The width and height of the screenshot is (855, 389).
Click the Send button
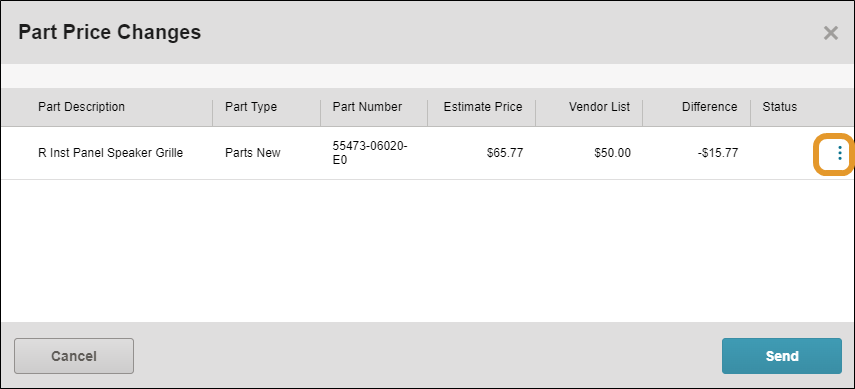click(x=782, y=356)
